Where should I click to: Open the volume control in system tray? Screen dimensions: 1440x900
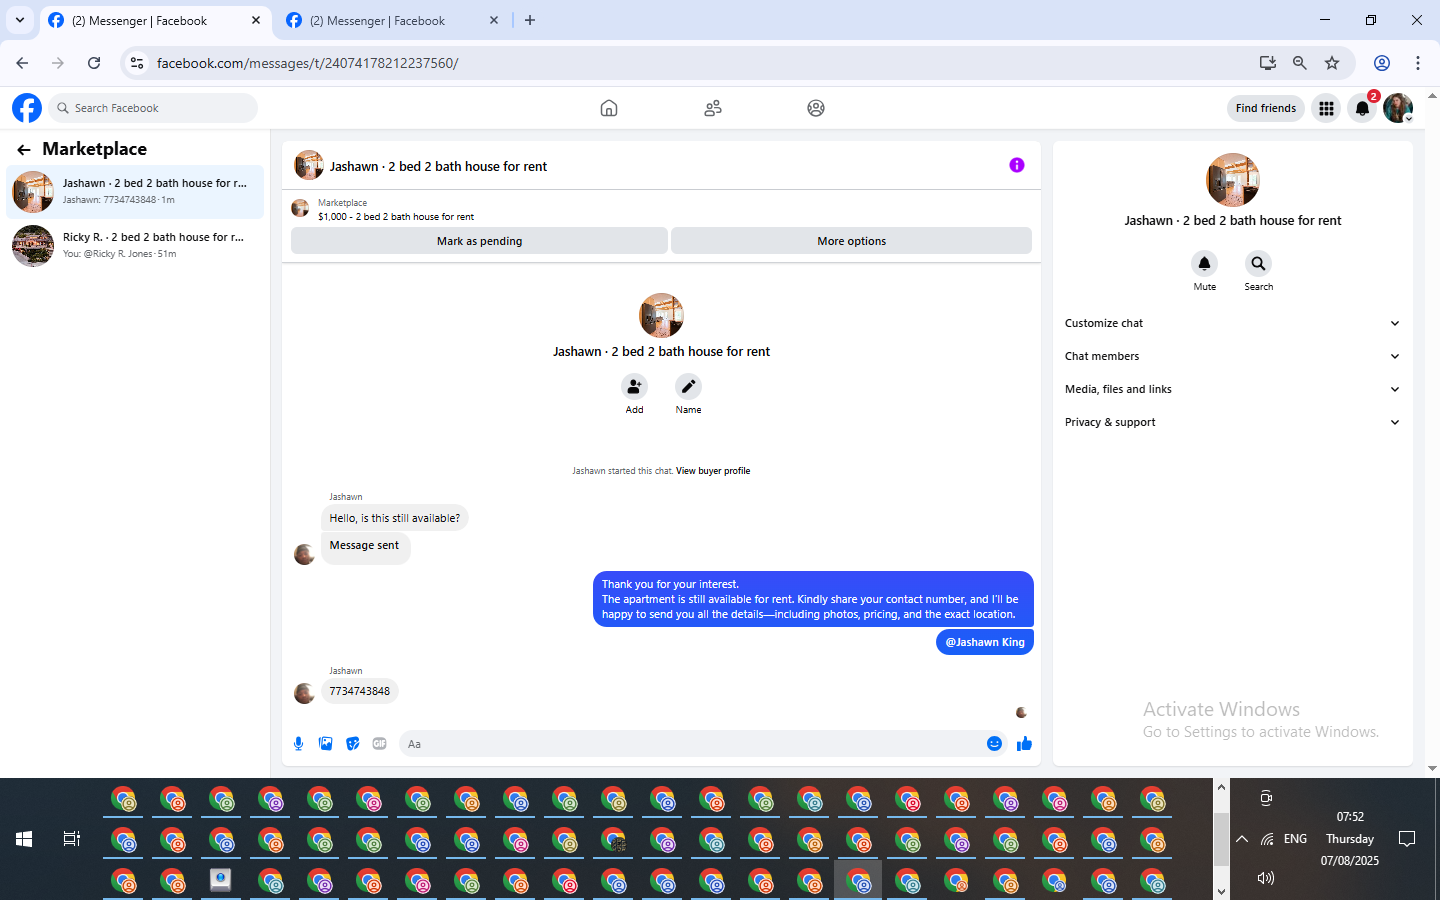(1266, 878)
